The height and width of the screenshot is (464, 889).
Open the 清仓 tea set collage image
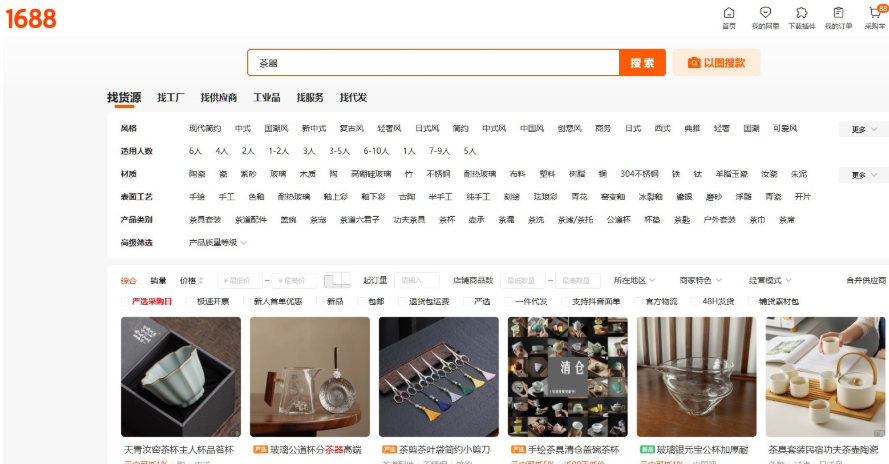[568, 377]
